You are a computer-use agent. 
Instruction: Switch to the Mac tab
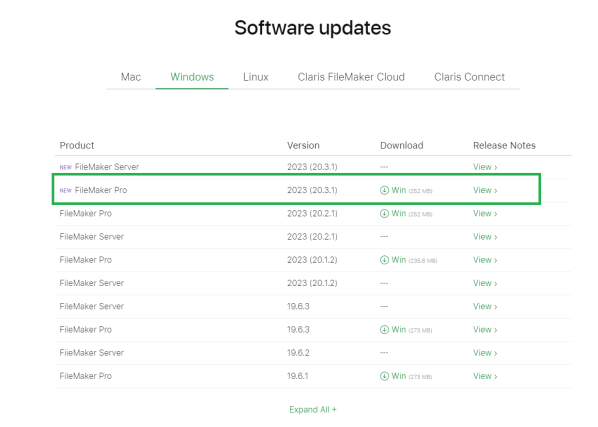(131, 77)
